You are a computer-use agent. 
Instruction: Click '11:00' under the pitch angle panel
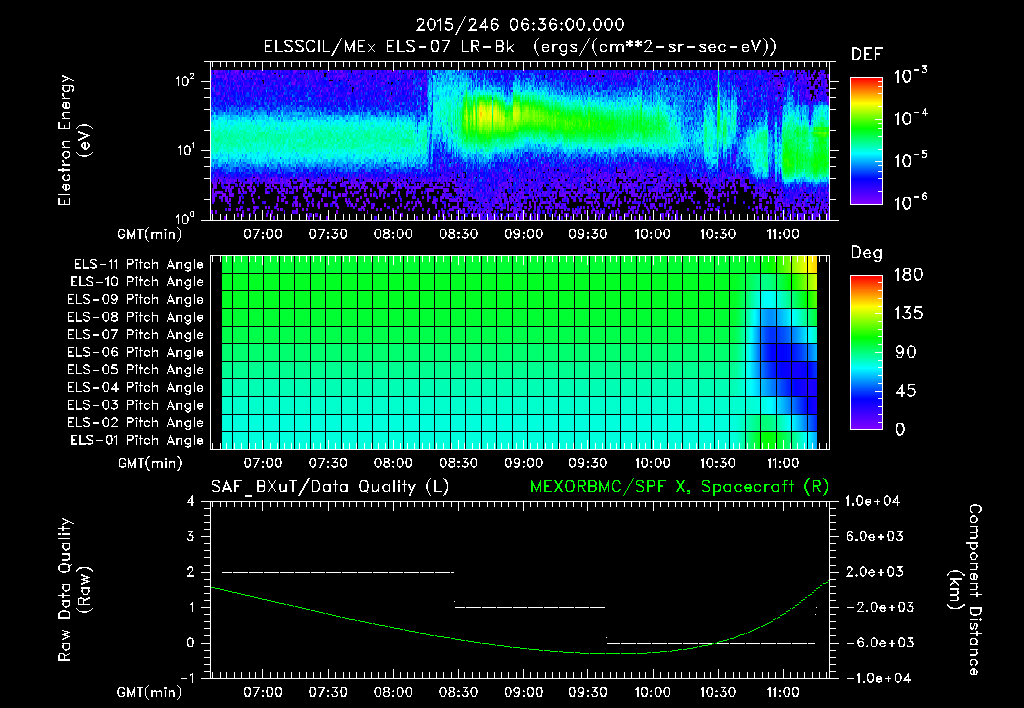(x=782, y=463)
